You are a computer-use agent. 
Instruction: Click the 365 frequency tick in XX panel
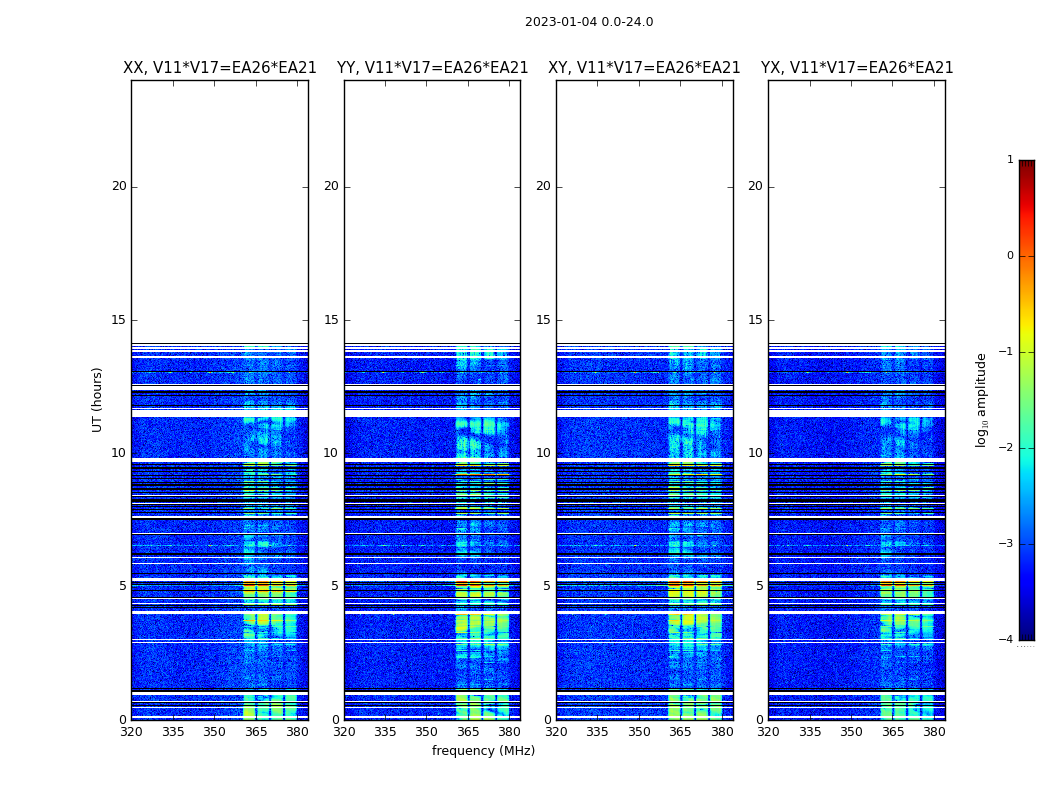(x=256, y=732)
